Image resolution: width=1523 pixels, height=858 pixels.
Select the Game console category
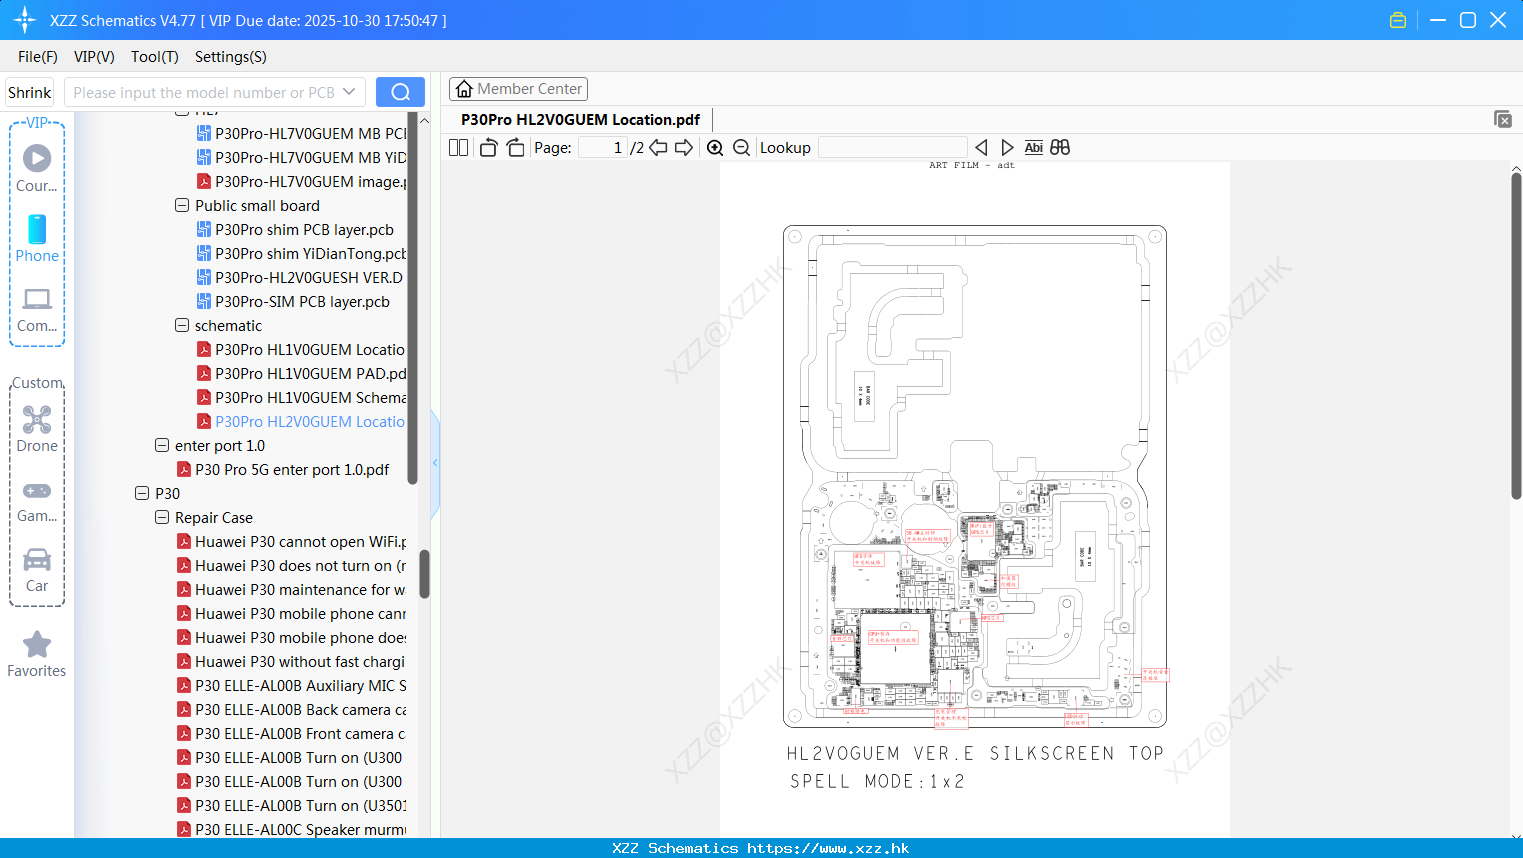click(x=37, y=500)
